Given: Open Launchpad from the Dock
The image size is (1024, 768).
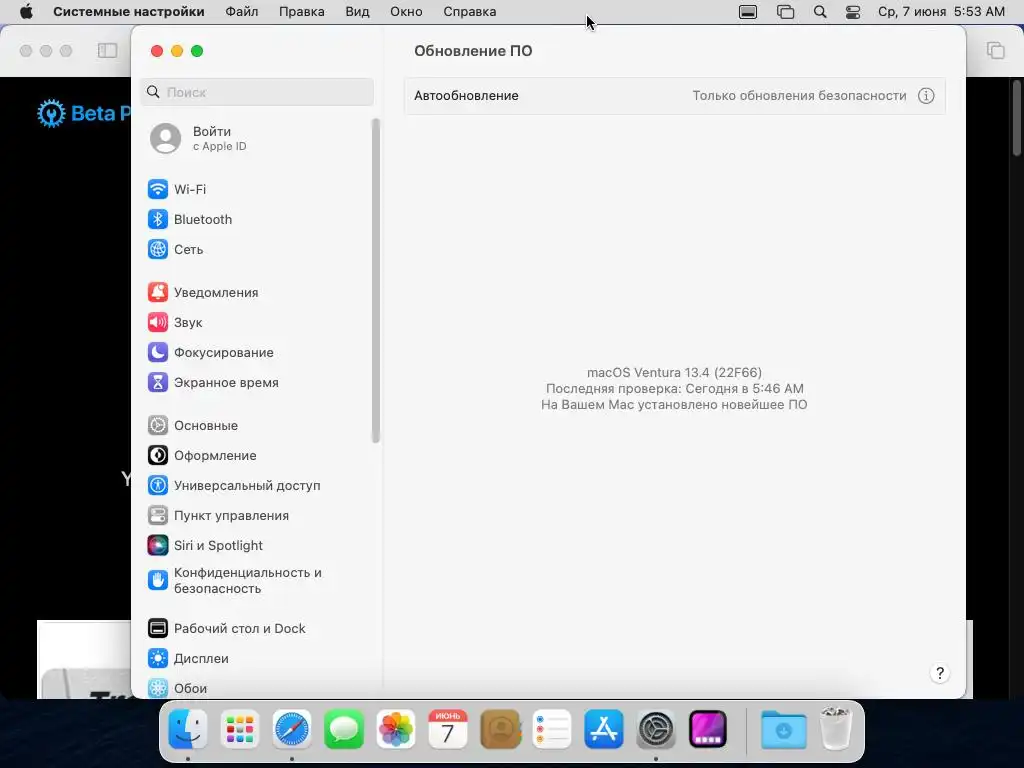Looking at the screenshot, I should point(240,729).
